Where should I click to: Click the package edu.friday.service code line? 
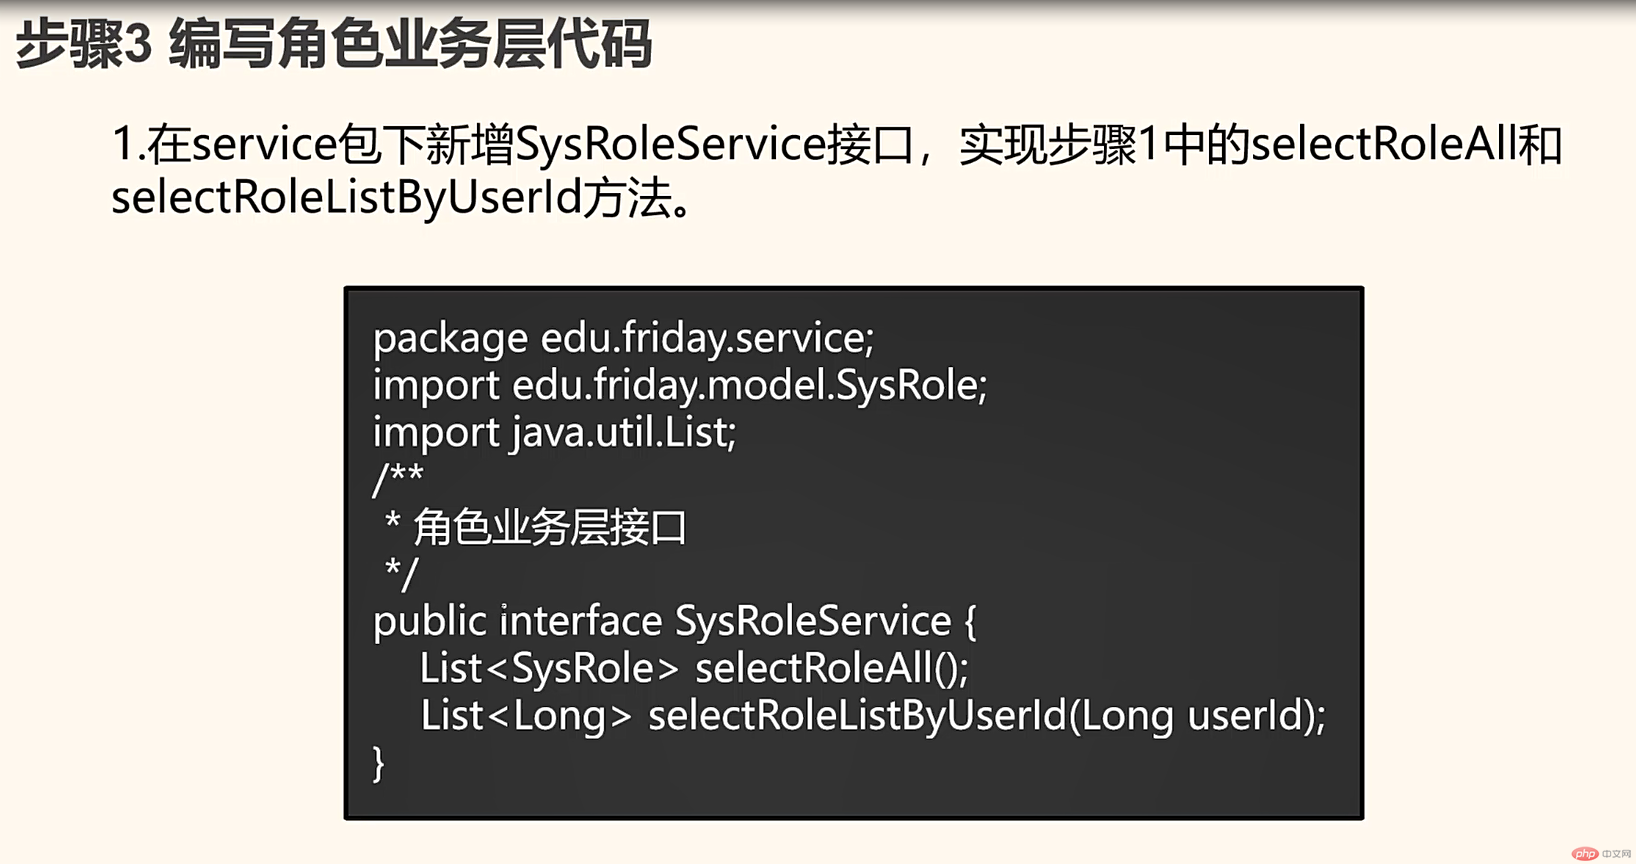pos(623,338)
